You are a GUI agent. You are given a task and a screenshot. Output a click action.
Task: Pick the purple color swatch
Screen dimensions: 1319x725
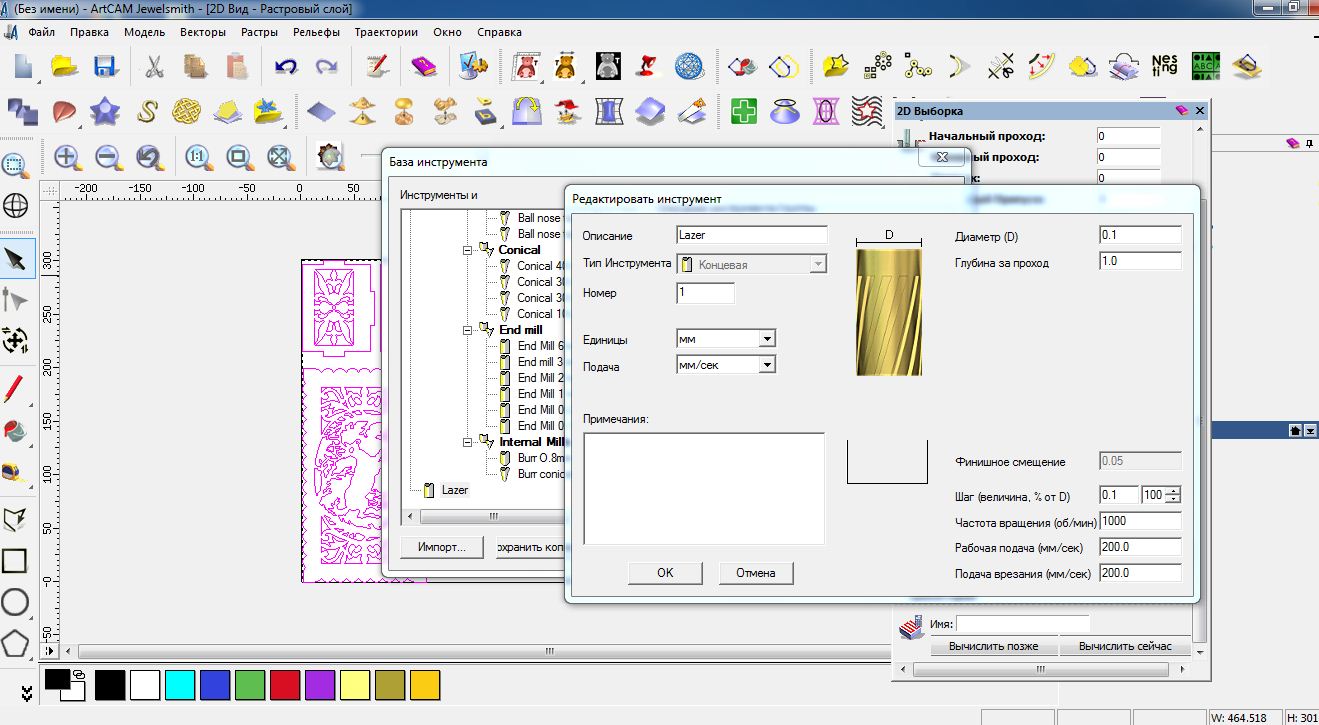(320, 685)
